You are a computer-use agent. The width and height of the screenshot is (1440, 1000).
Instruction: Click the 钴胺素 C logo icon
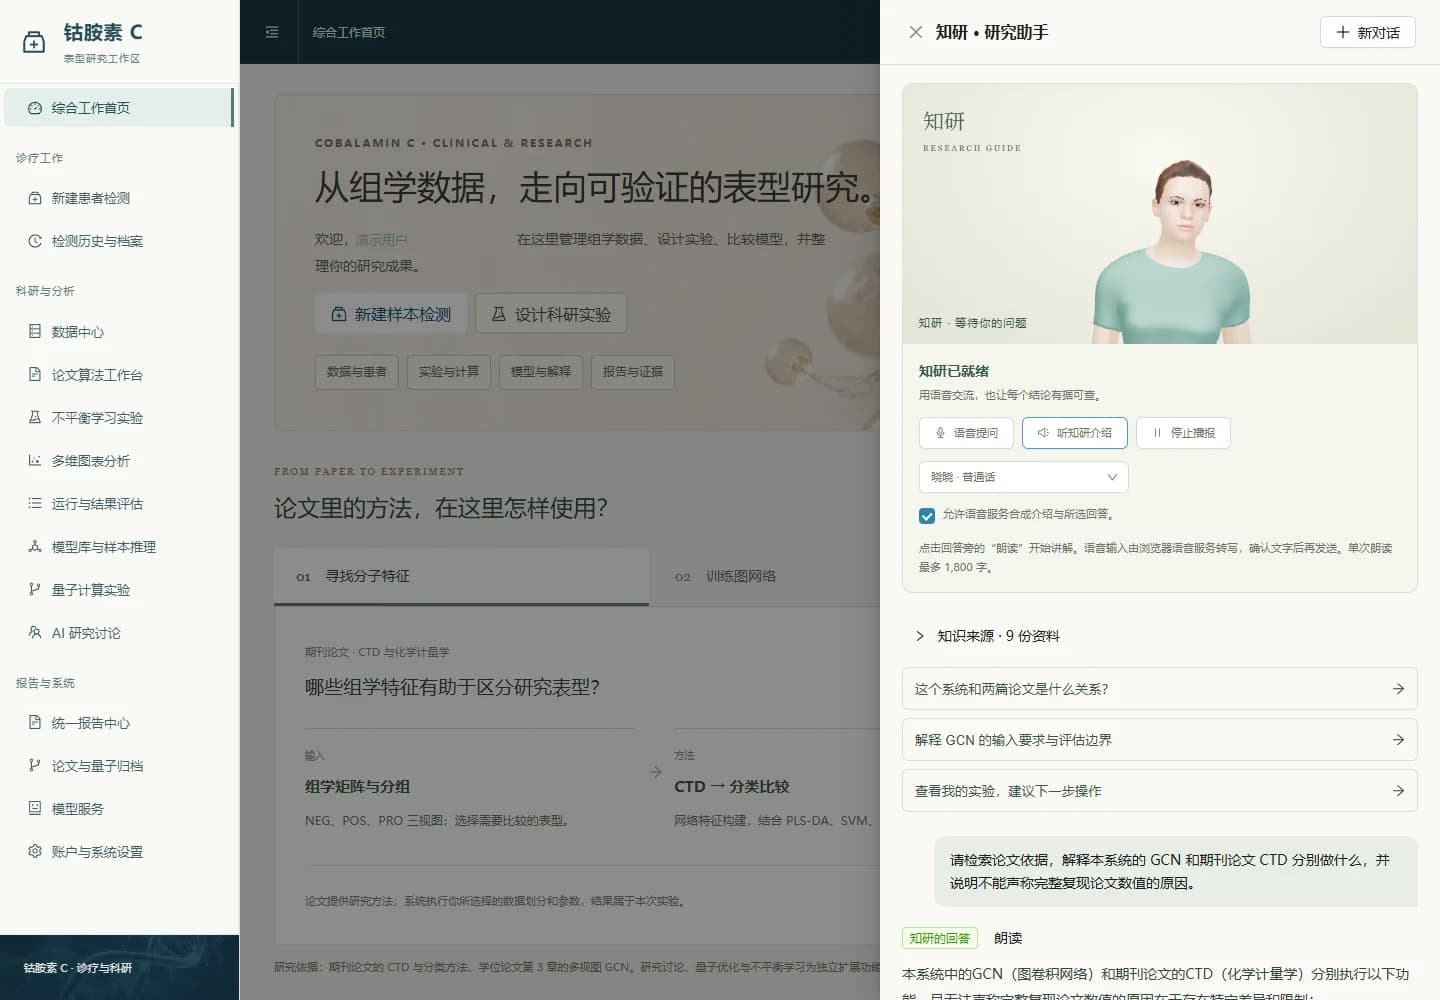pos(34,42)
